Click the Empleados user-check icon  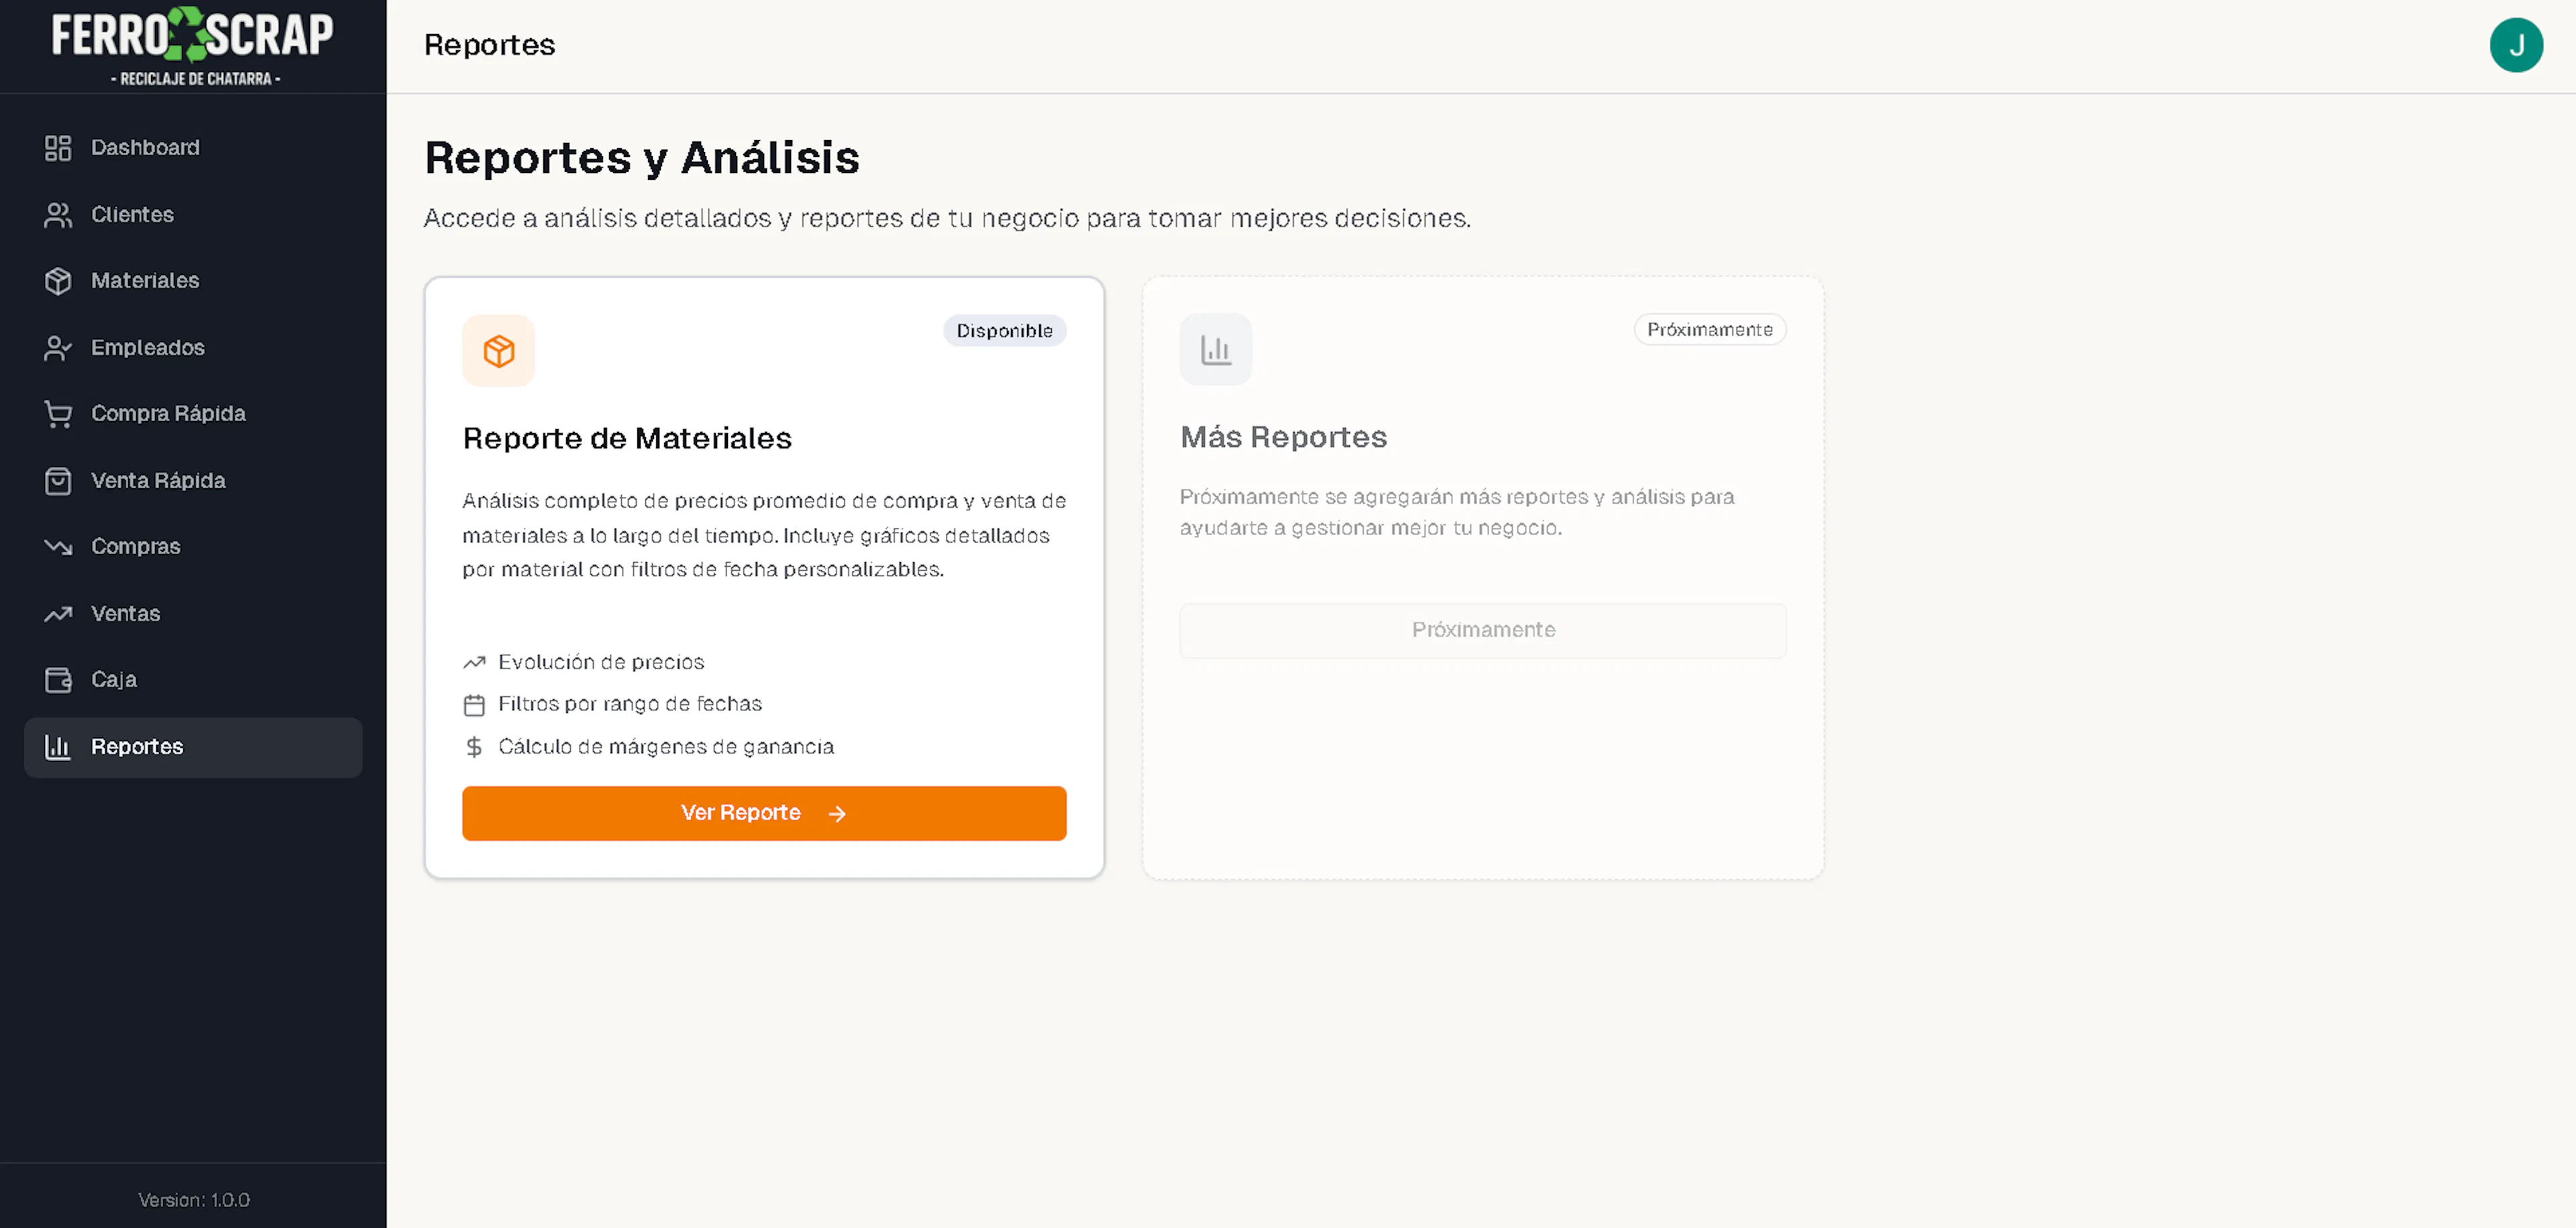tap(58, 348)
